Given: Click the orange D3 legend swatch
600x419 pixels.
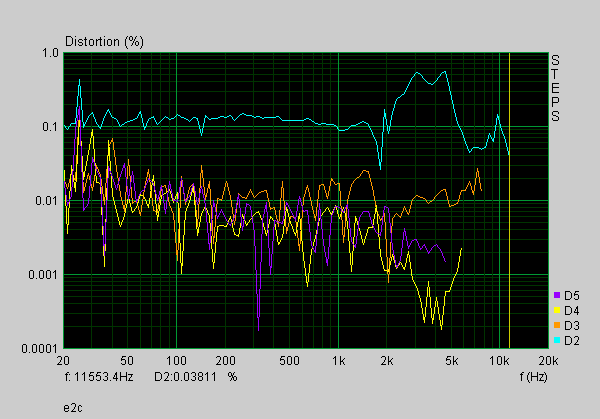Looking at the screenshot, I should point(557,325).
